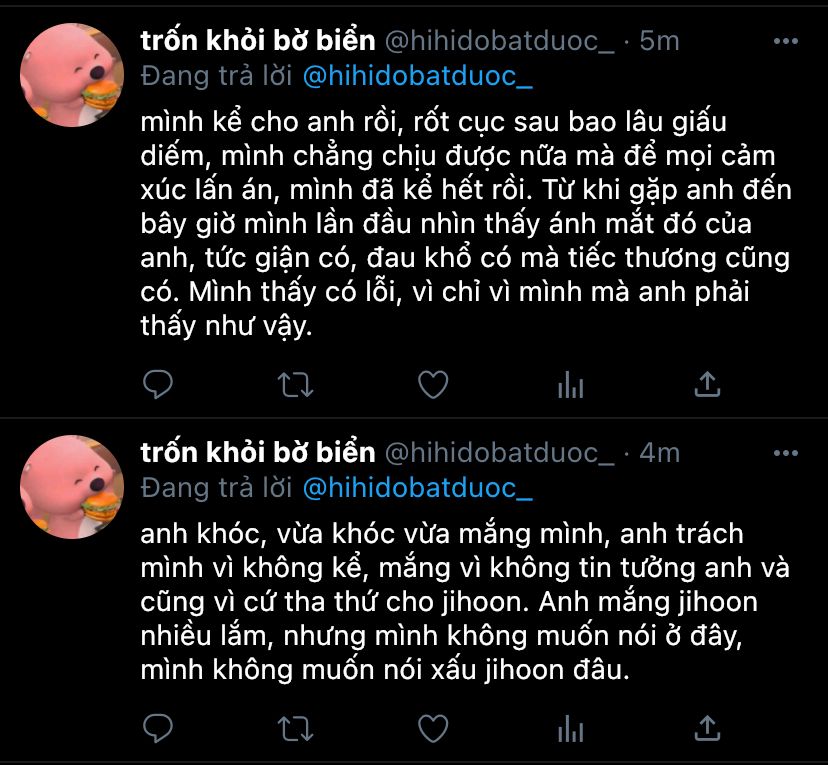
Task: Open @hihidobatduoc_ mention link in first tweet
Action: pyautogui.click(x=418, y=77)
